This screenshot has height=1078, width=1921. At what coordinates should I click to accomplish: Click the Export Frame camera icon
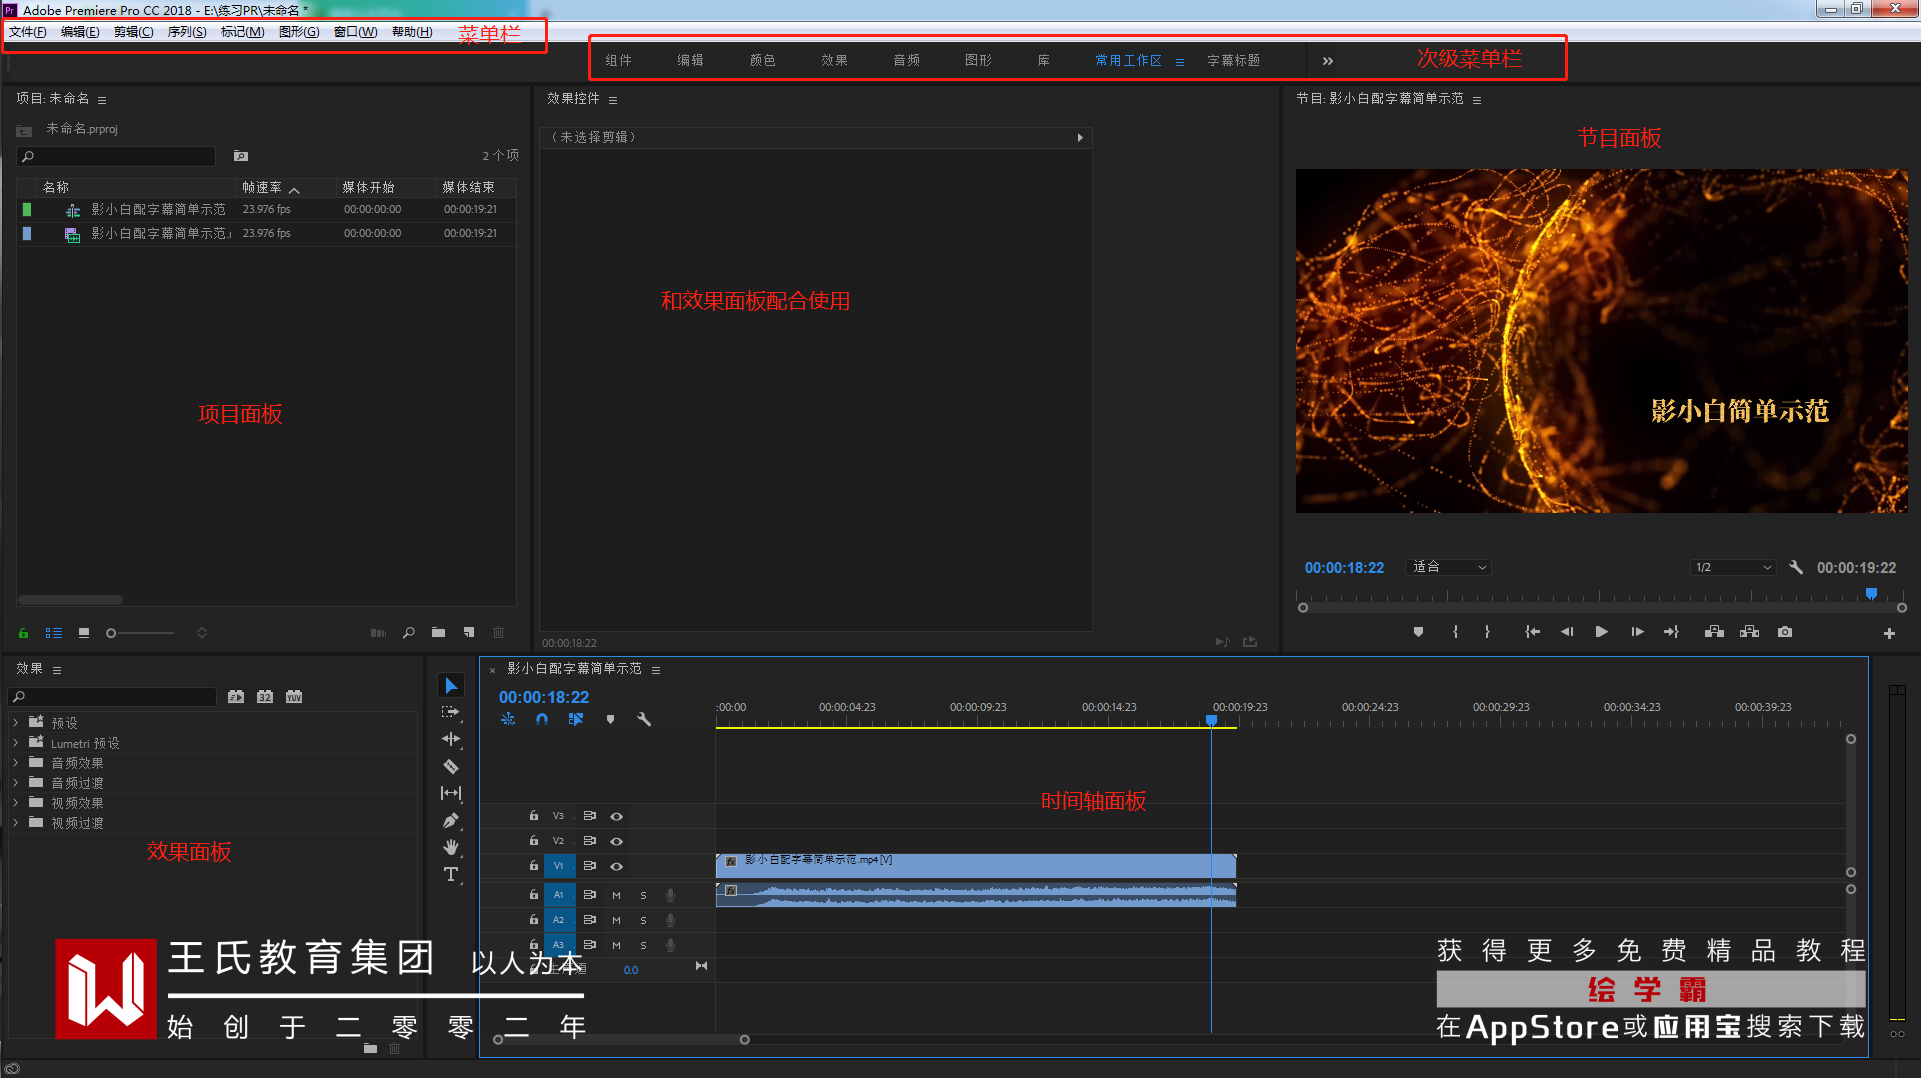coord(1785,632)
